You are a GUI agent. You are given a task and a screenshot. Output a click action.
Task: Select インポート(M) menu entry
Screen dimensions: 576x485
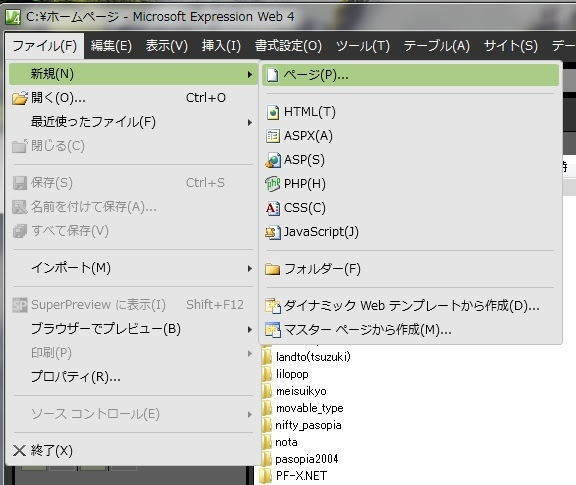(133, 268)
